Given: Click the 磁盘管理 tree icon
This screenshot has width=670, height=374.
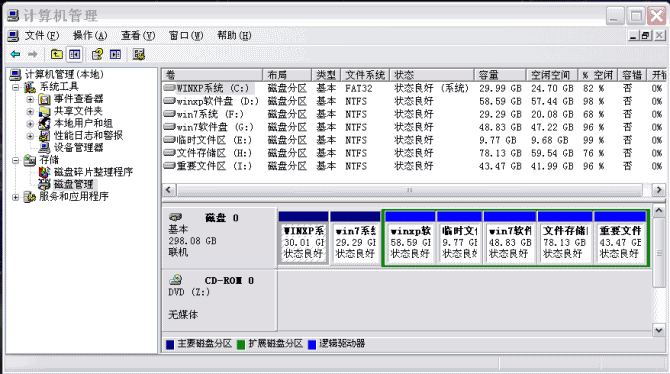Looking at the screenshot, I should [44, 185].
